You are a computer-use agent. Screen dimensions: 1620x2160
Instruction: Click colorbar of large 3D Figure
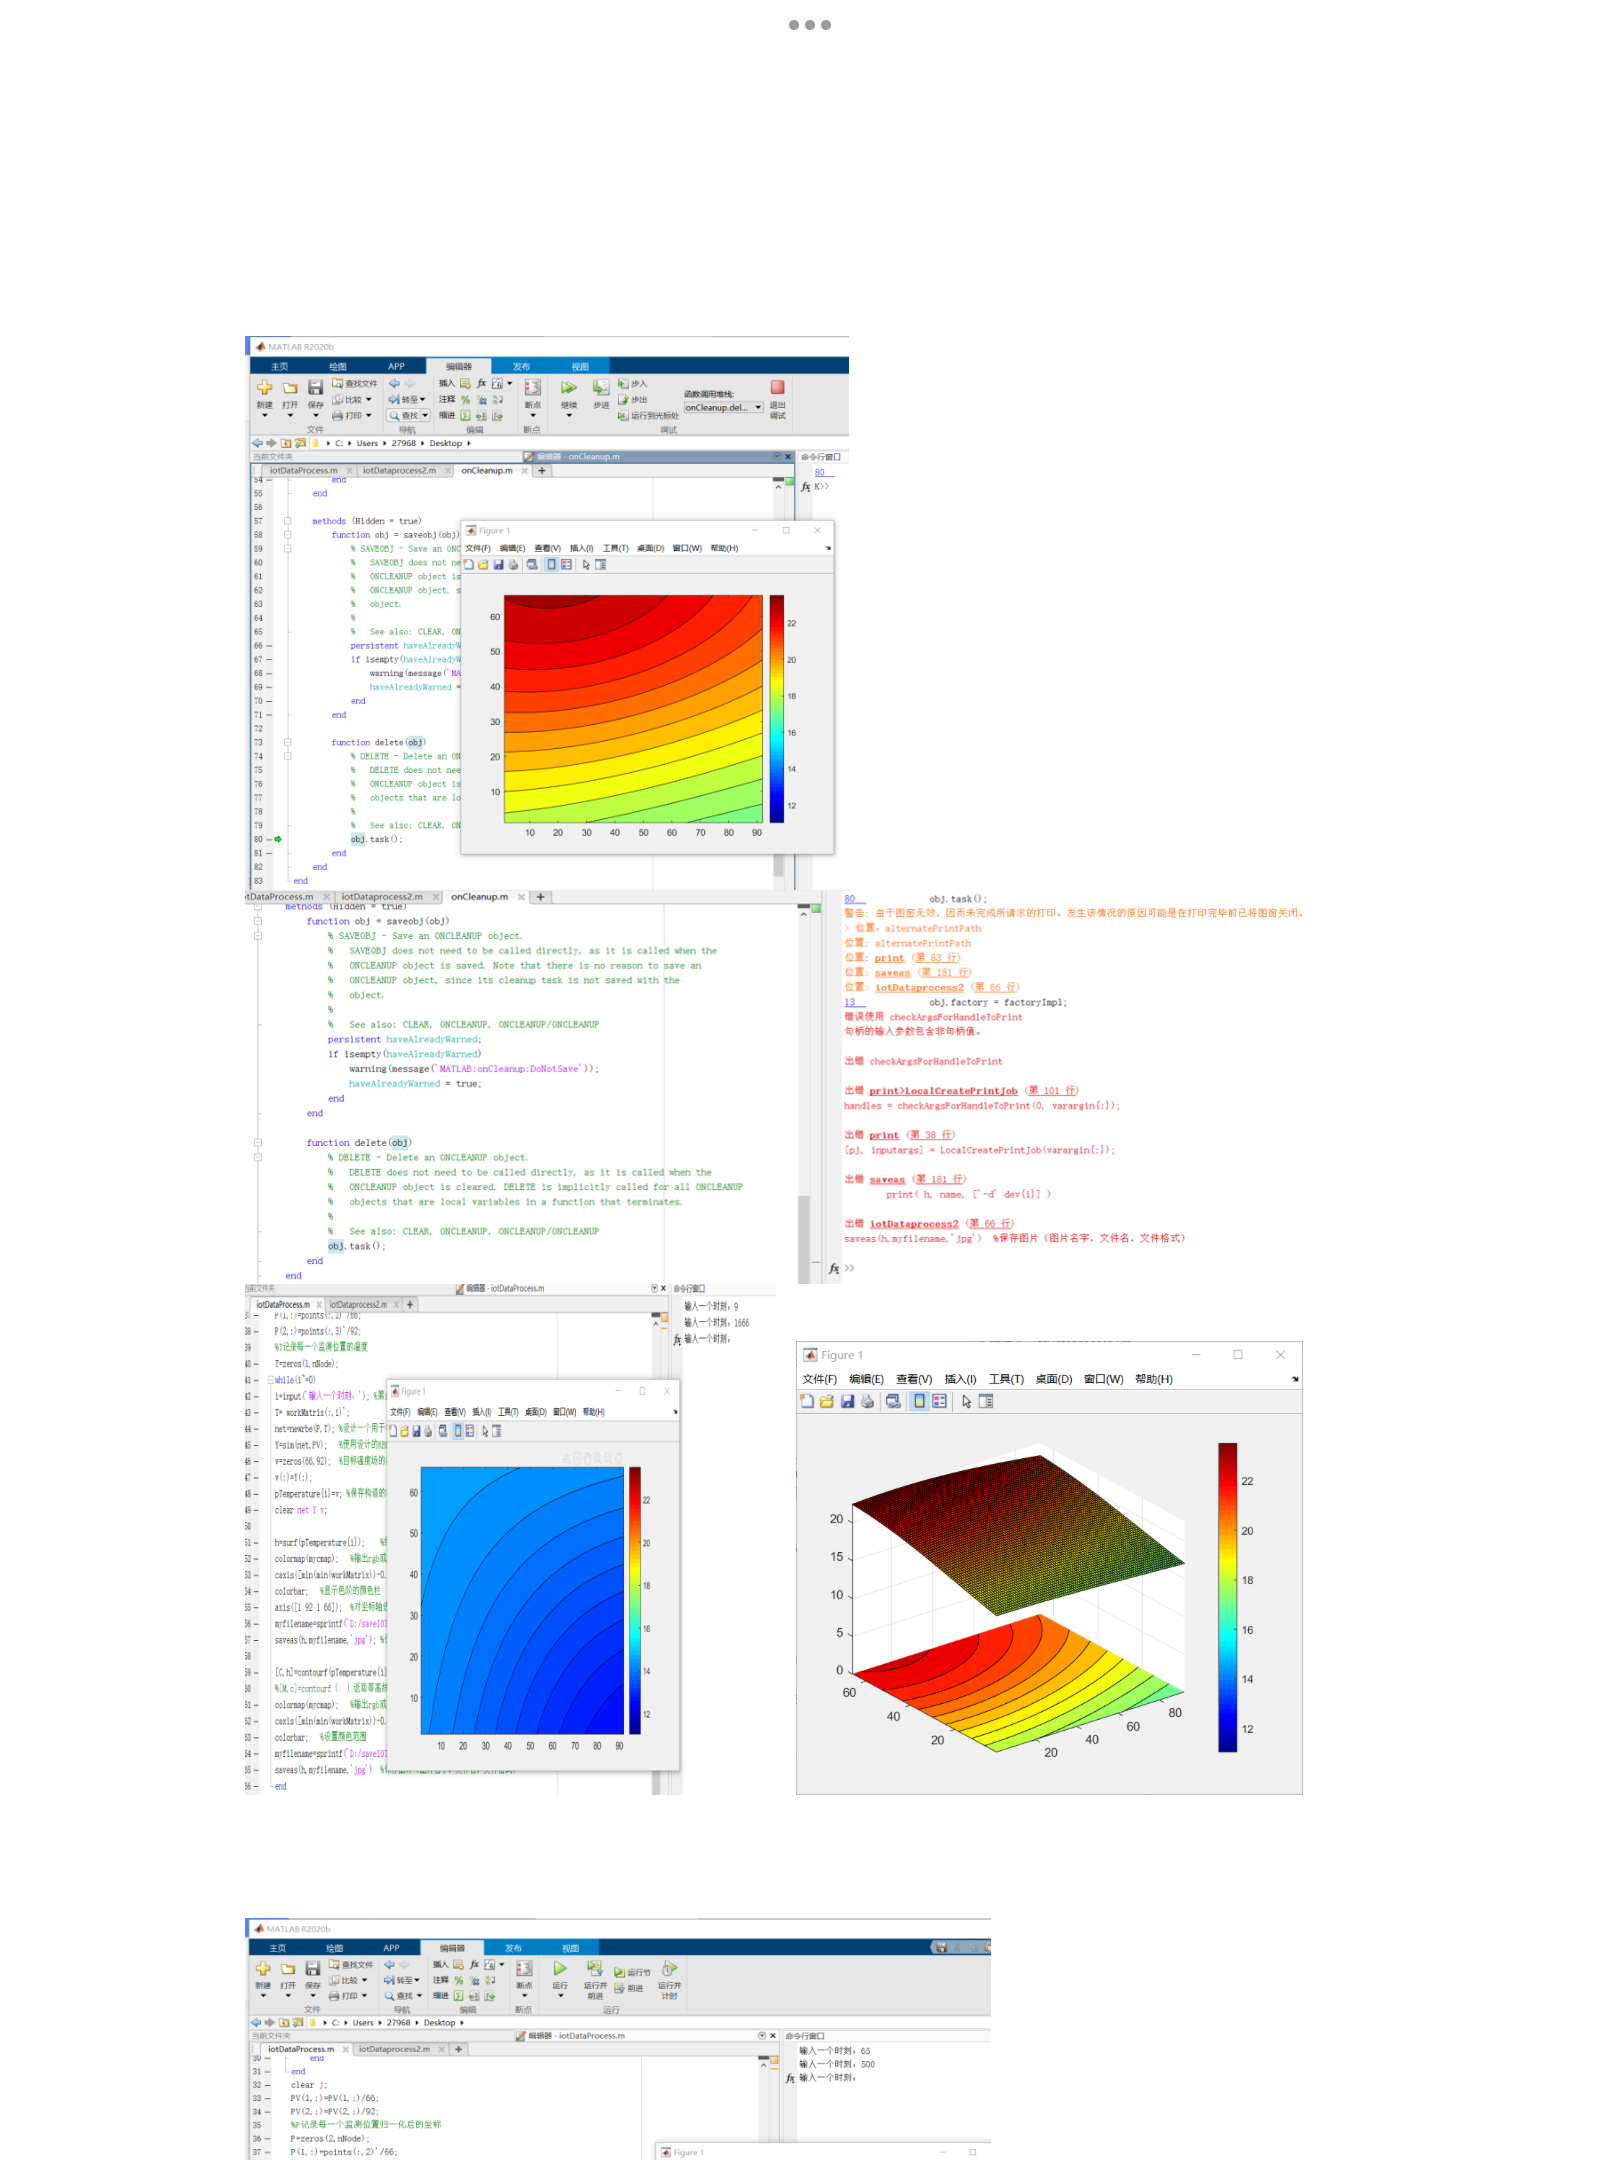(x=1228, y=1597)
